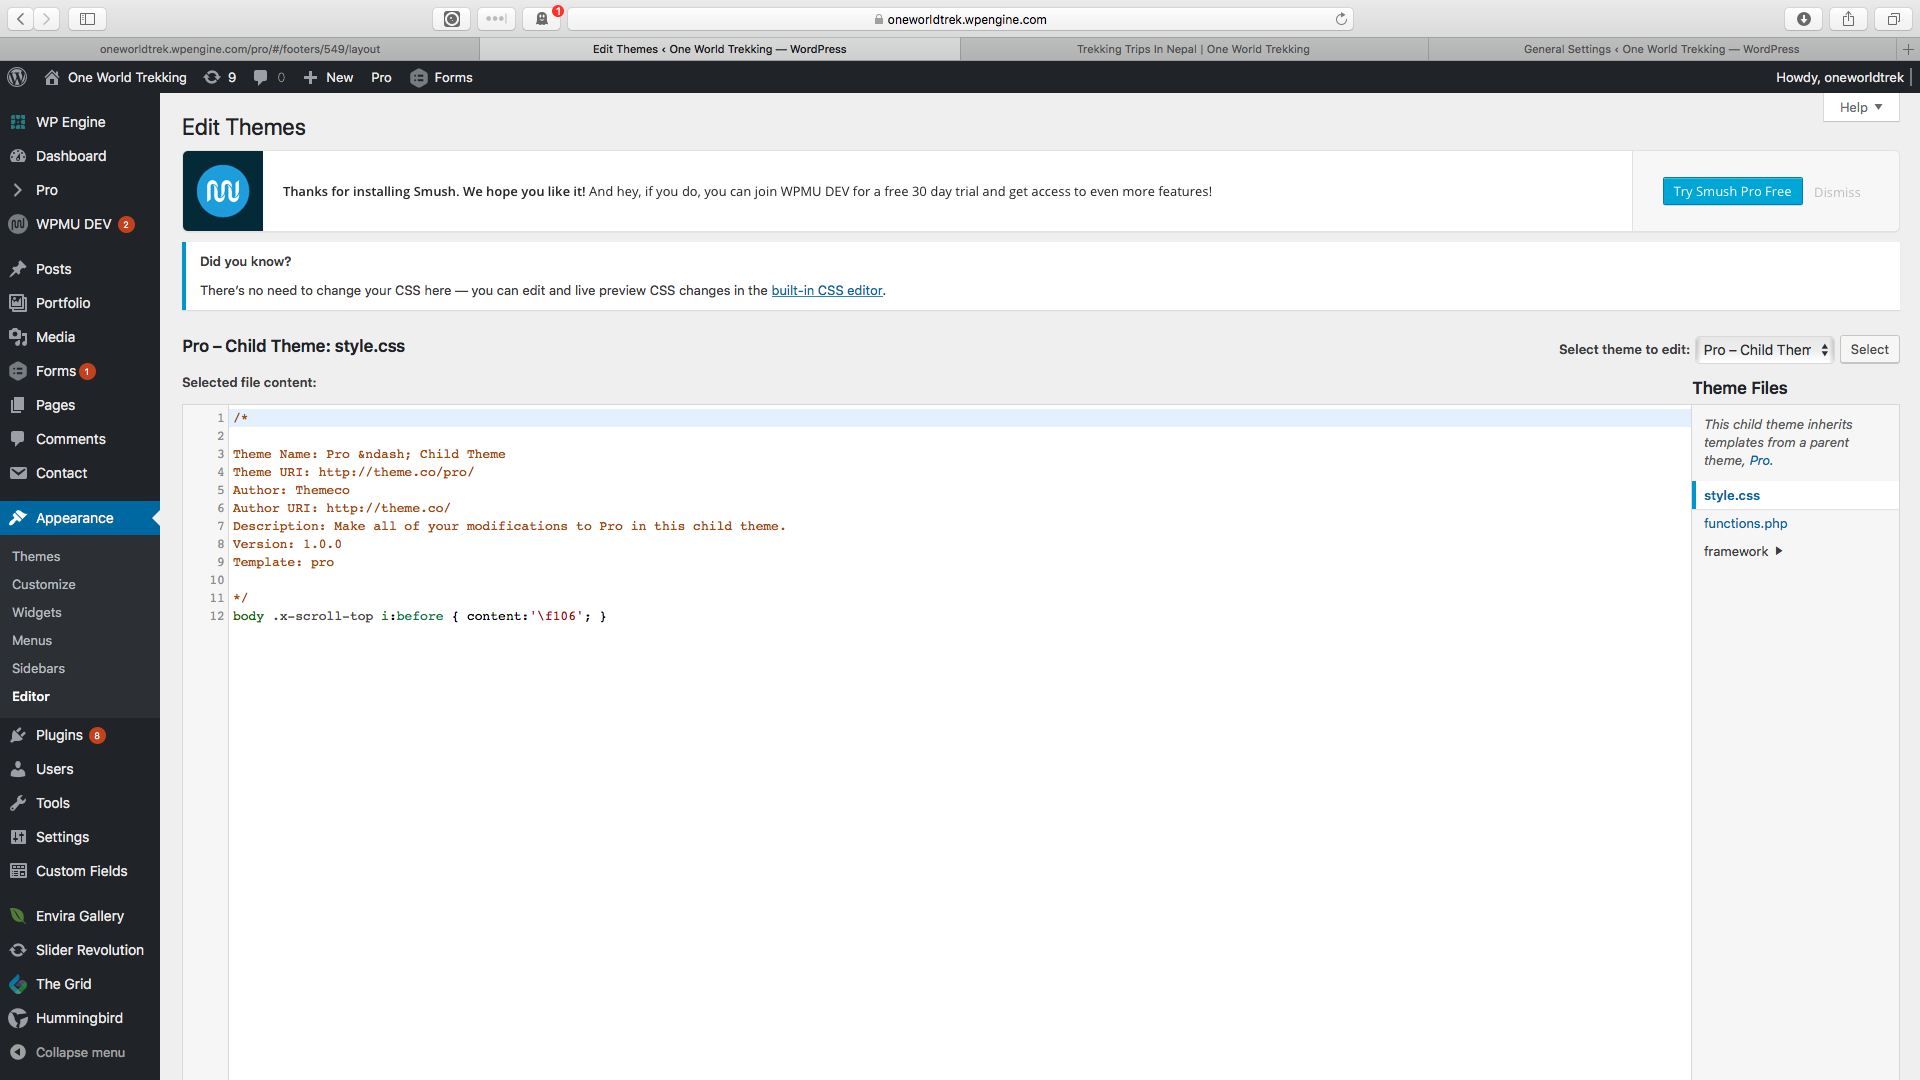Expand the Help panel dropdown
Viewport: 1920px width, 1080px height.
coord(1860,107)
